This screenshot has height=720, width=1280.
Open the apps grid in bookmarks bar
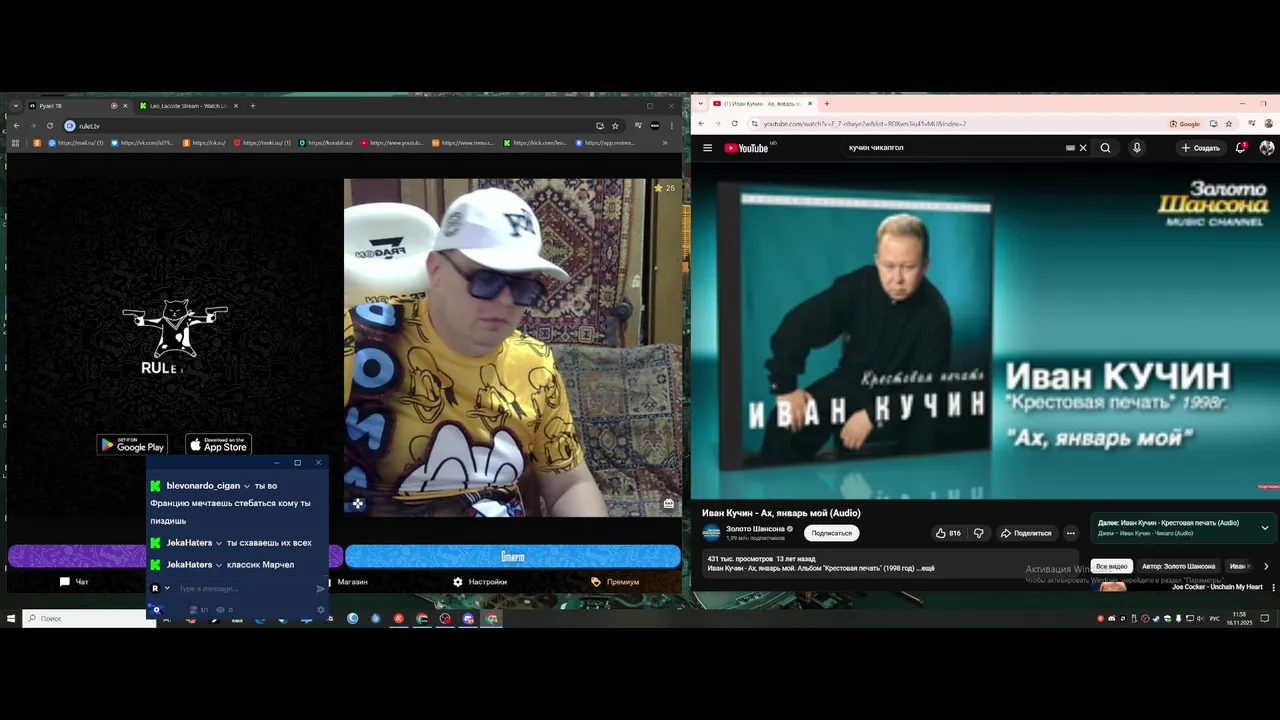(15, 143)
